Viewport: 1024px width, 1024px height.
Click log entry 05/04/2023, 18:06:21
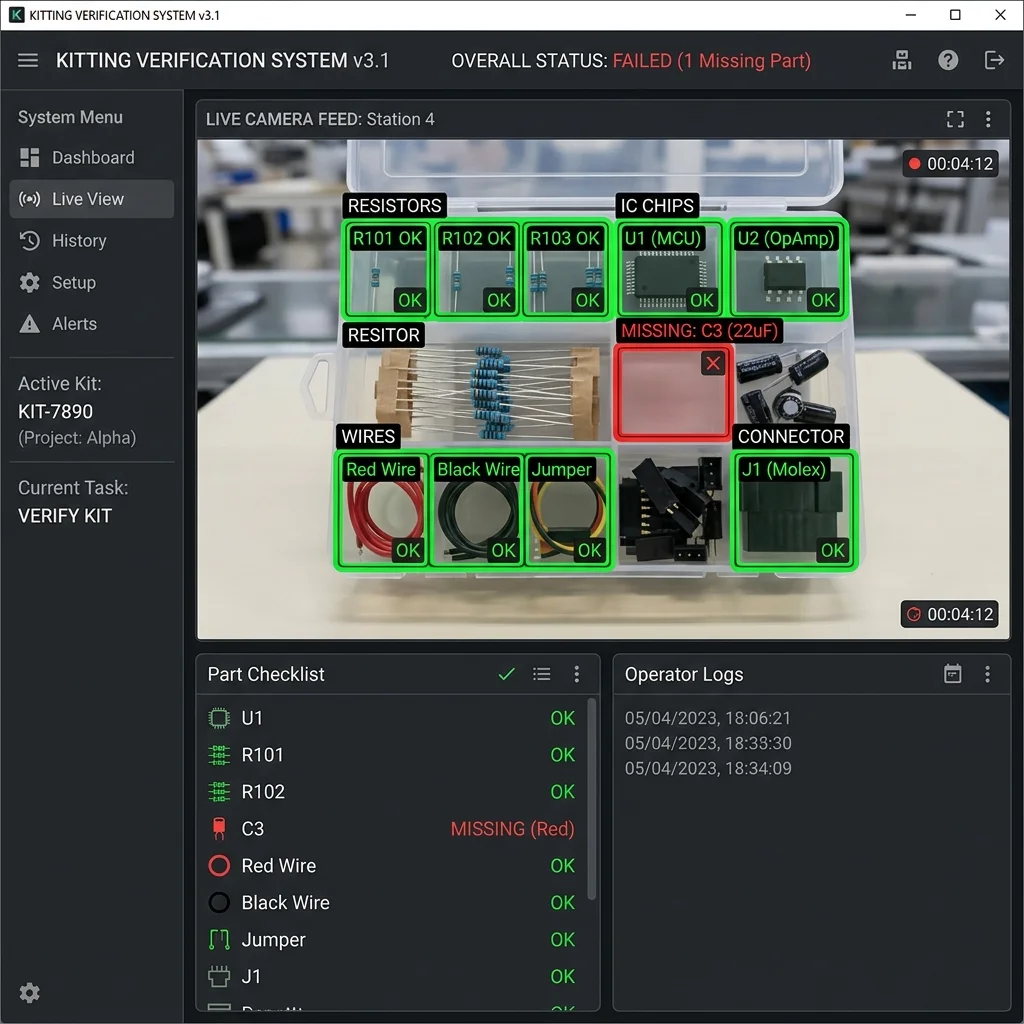tap(707, 718)
